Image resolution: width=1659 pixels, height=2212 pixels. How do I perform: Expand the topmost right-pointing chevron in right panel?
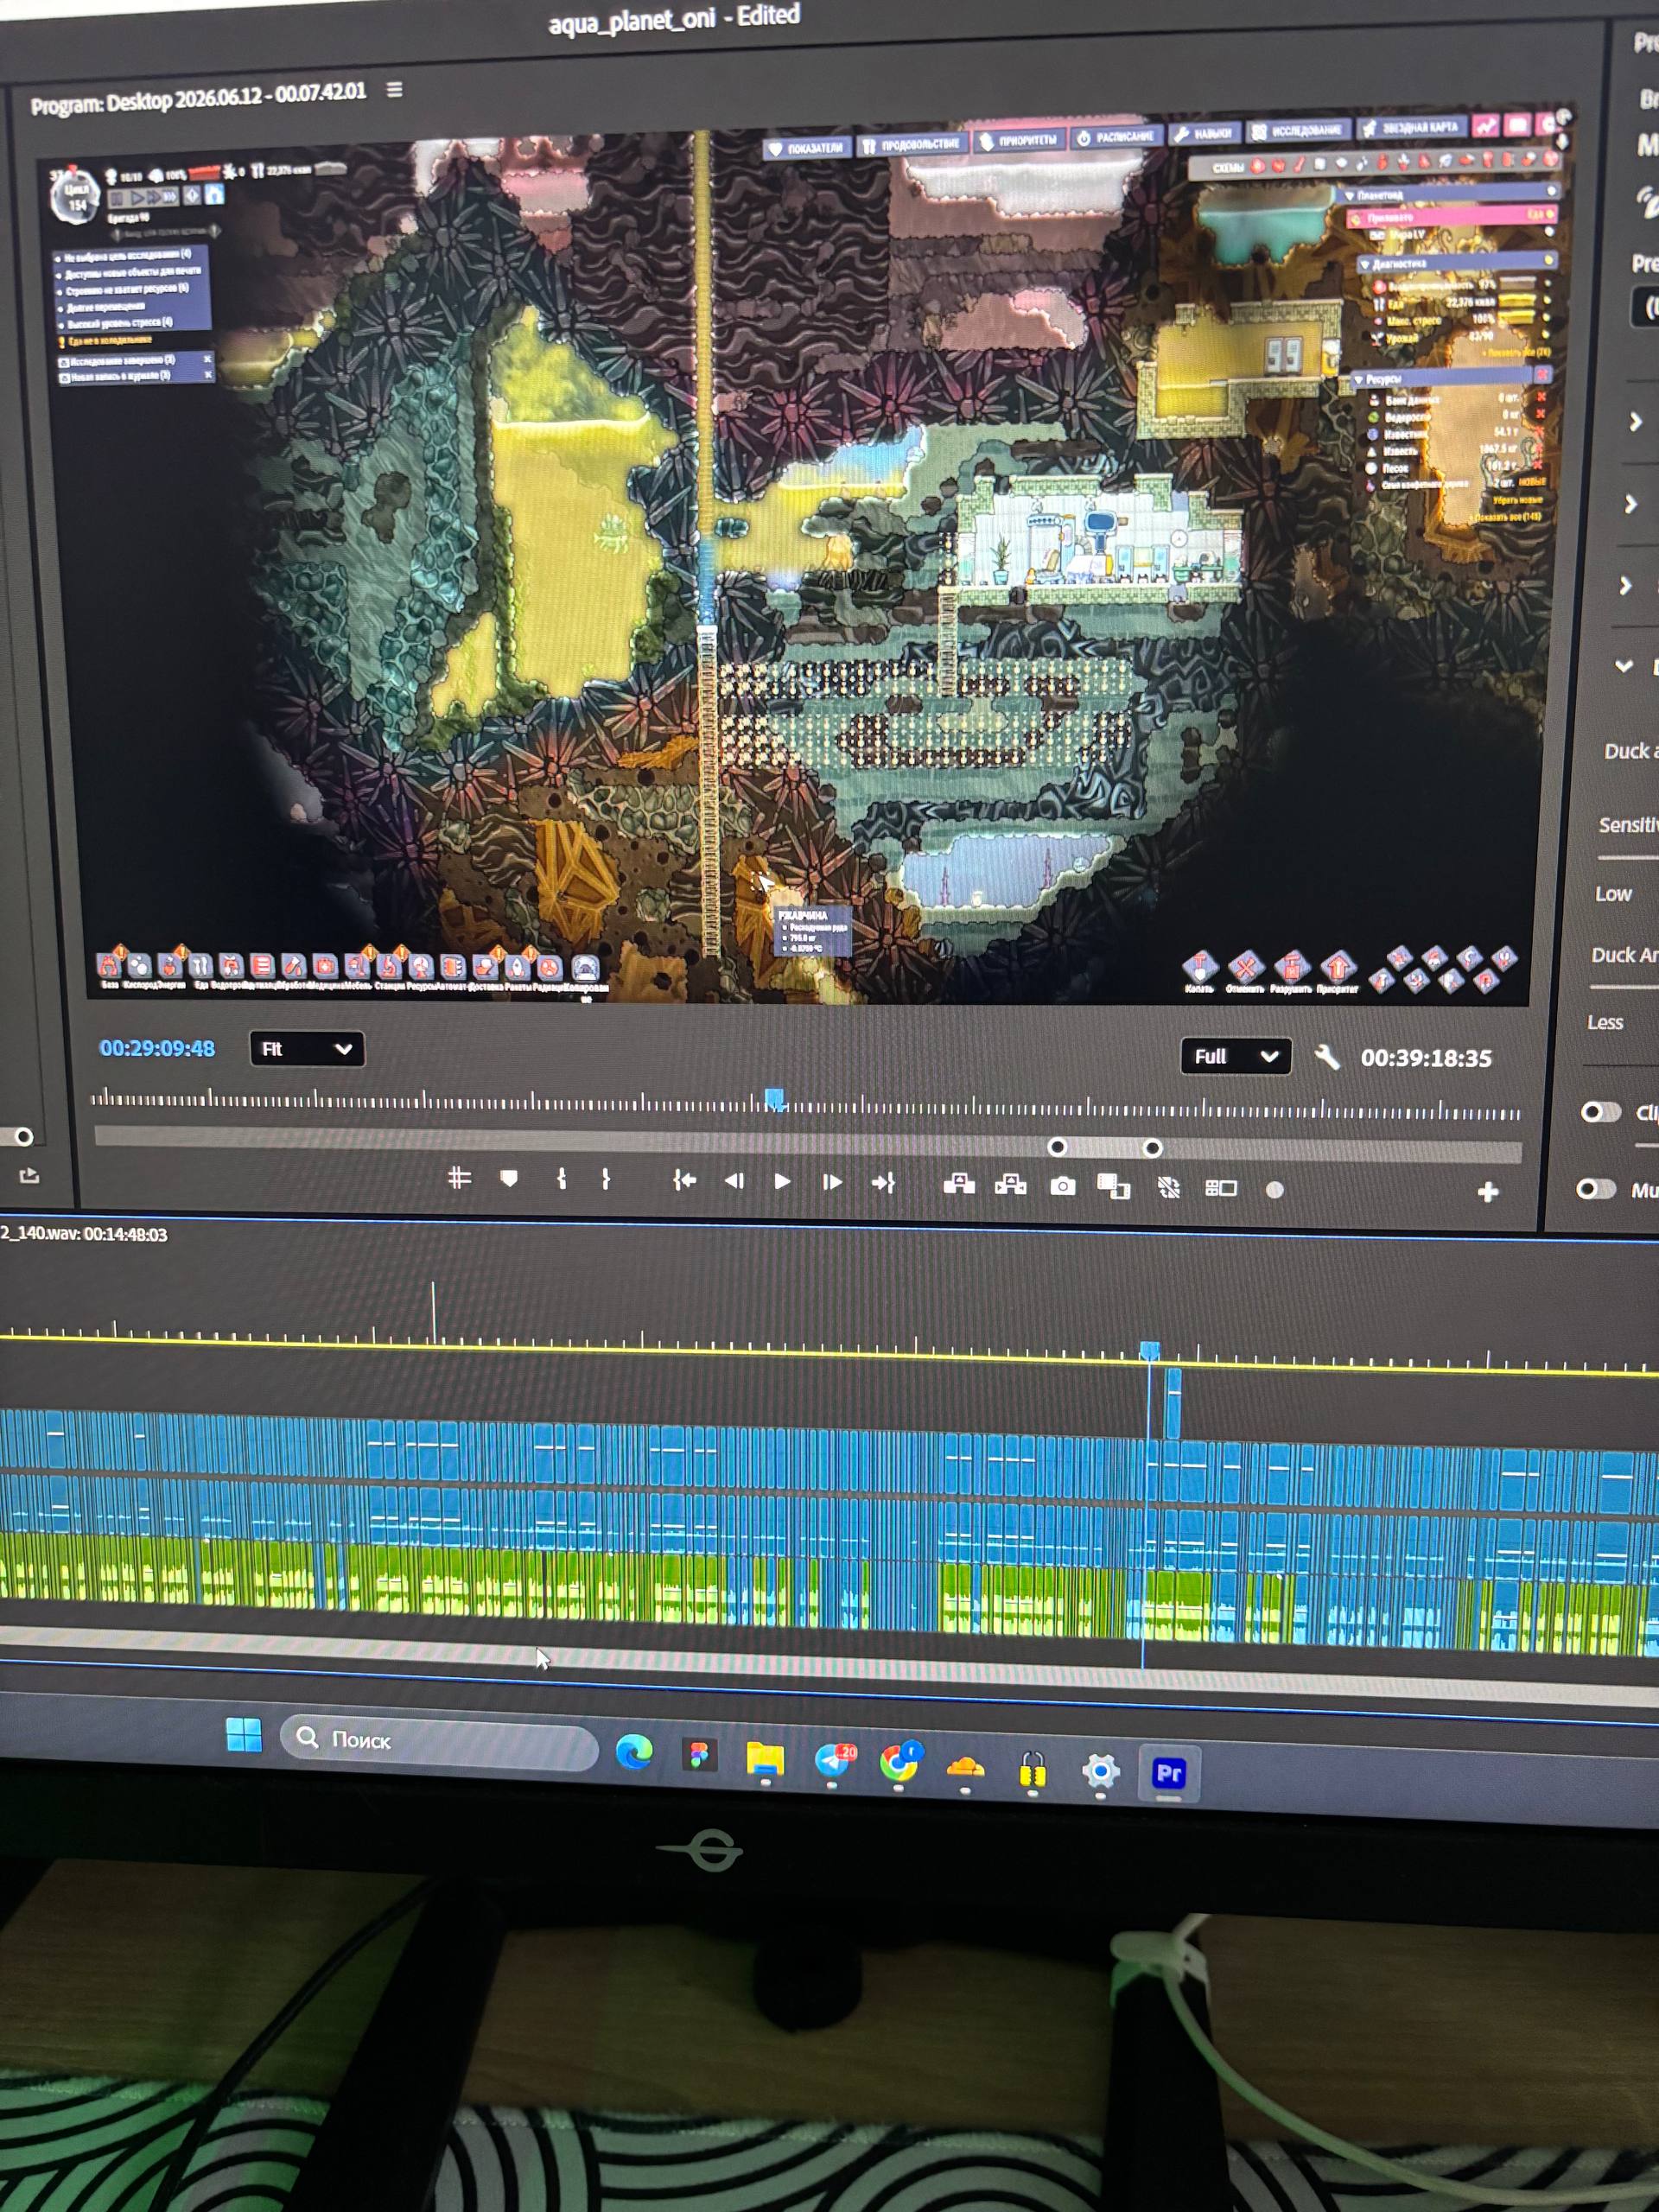click(x=1635, y=422)
